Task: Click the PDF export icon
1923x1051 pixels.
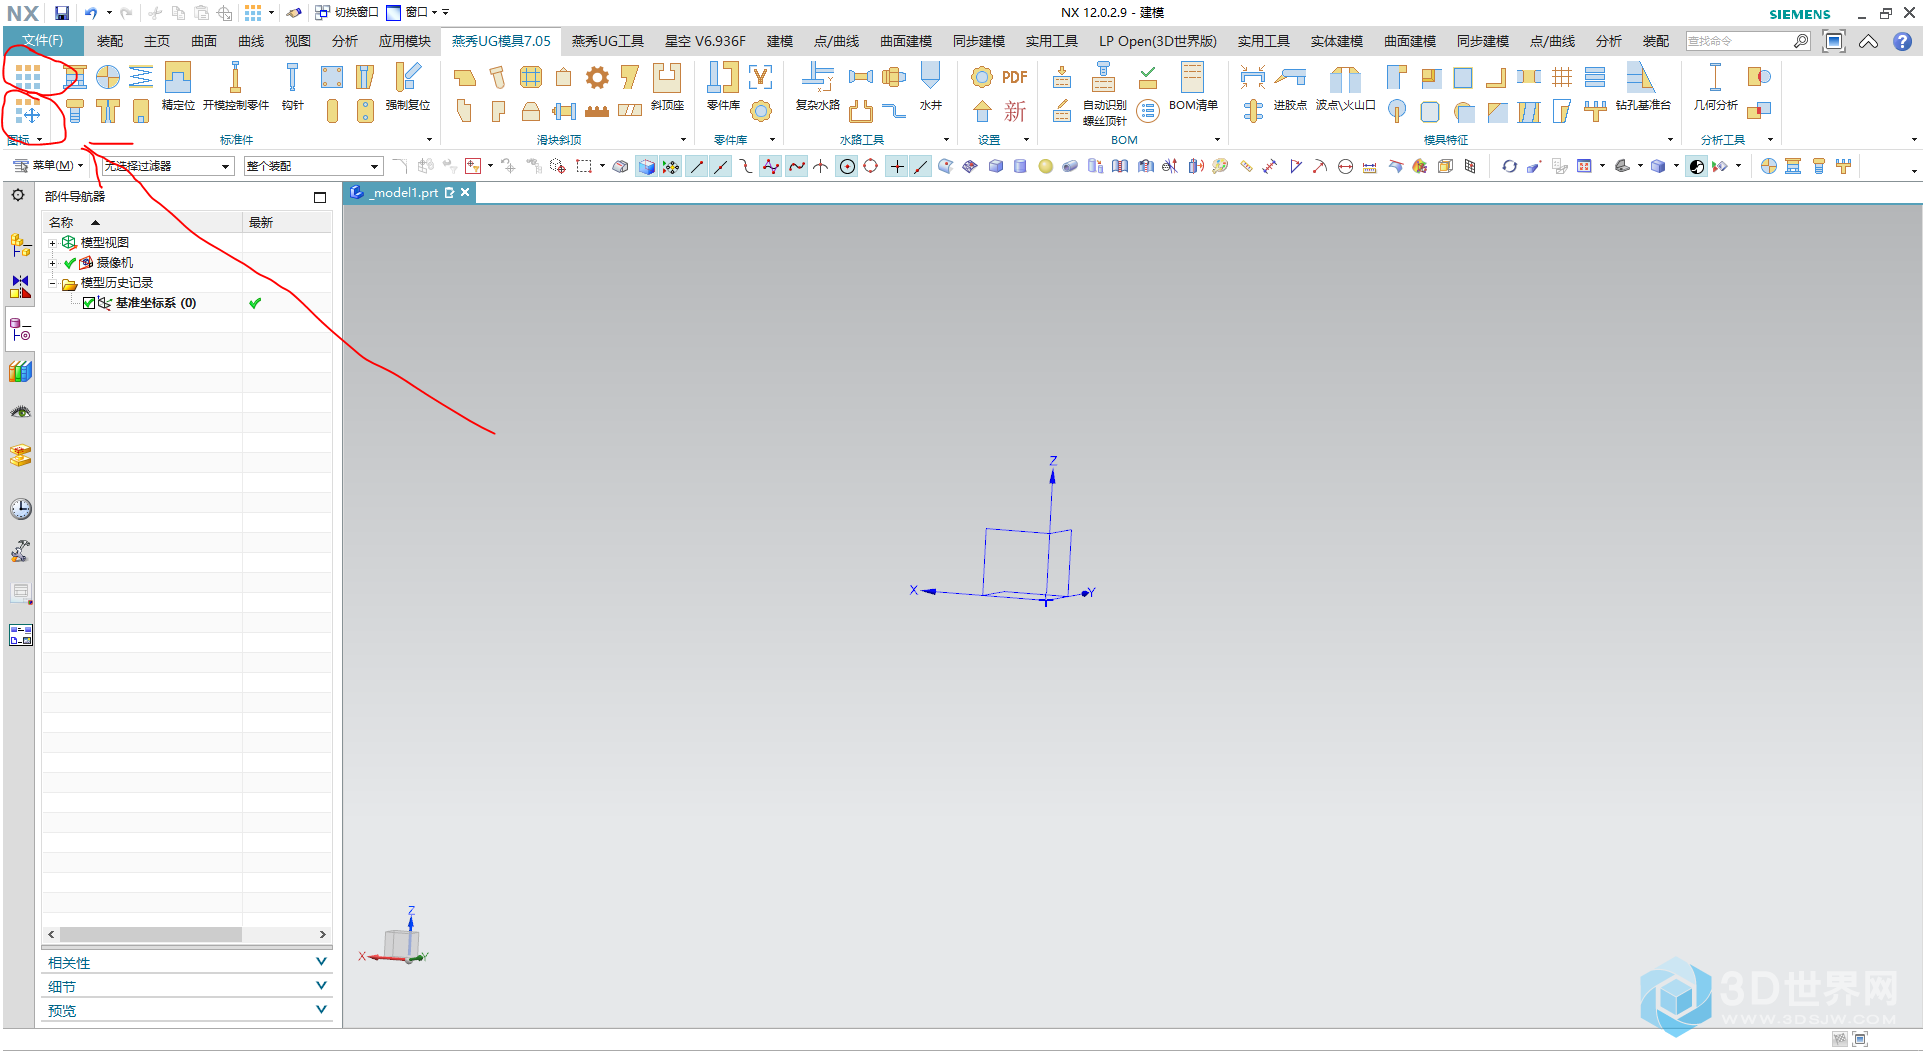Action: (1014, 77)
